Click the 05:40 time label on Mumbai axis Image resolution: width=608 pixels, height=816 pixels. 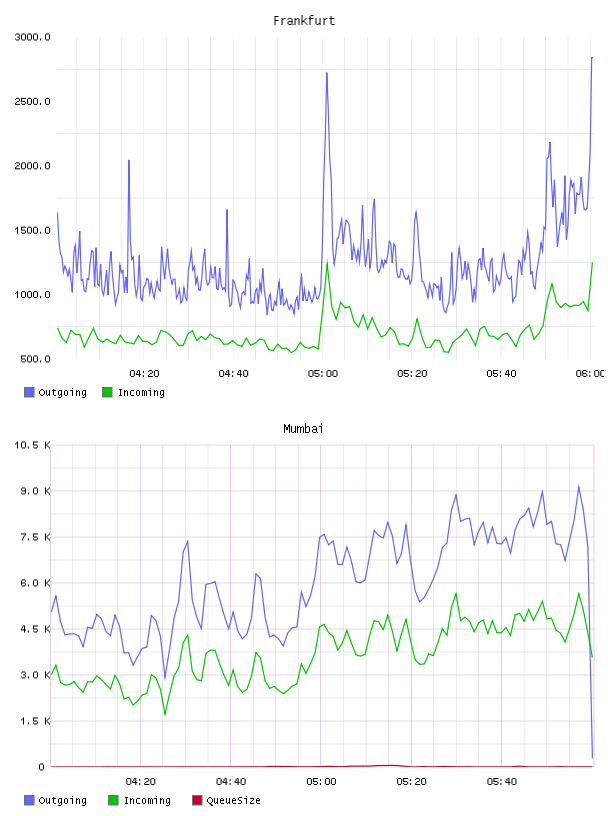[x=502, y=782]
